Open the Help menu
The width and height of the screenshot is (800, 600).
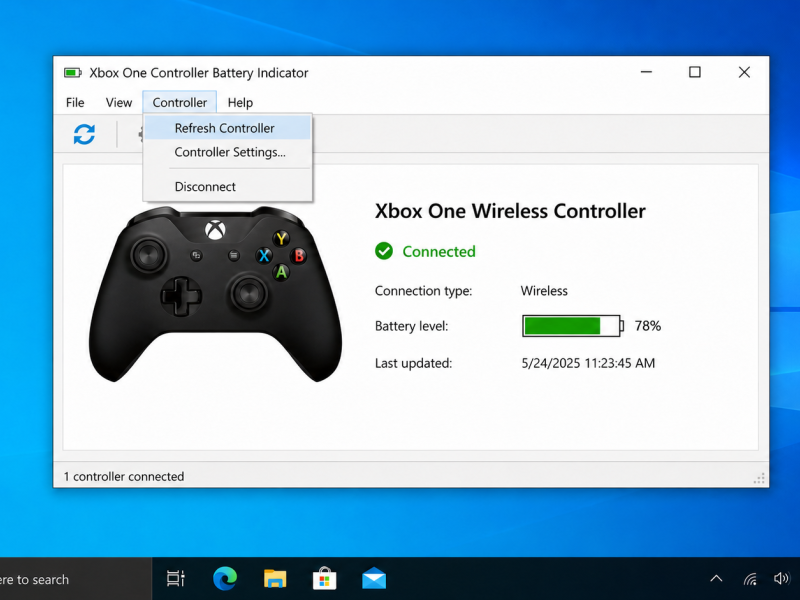[x=240, y=103]
